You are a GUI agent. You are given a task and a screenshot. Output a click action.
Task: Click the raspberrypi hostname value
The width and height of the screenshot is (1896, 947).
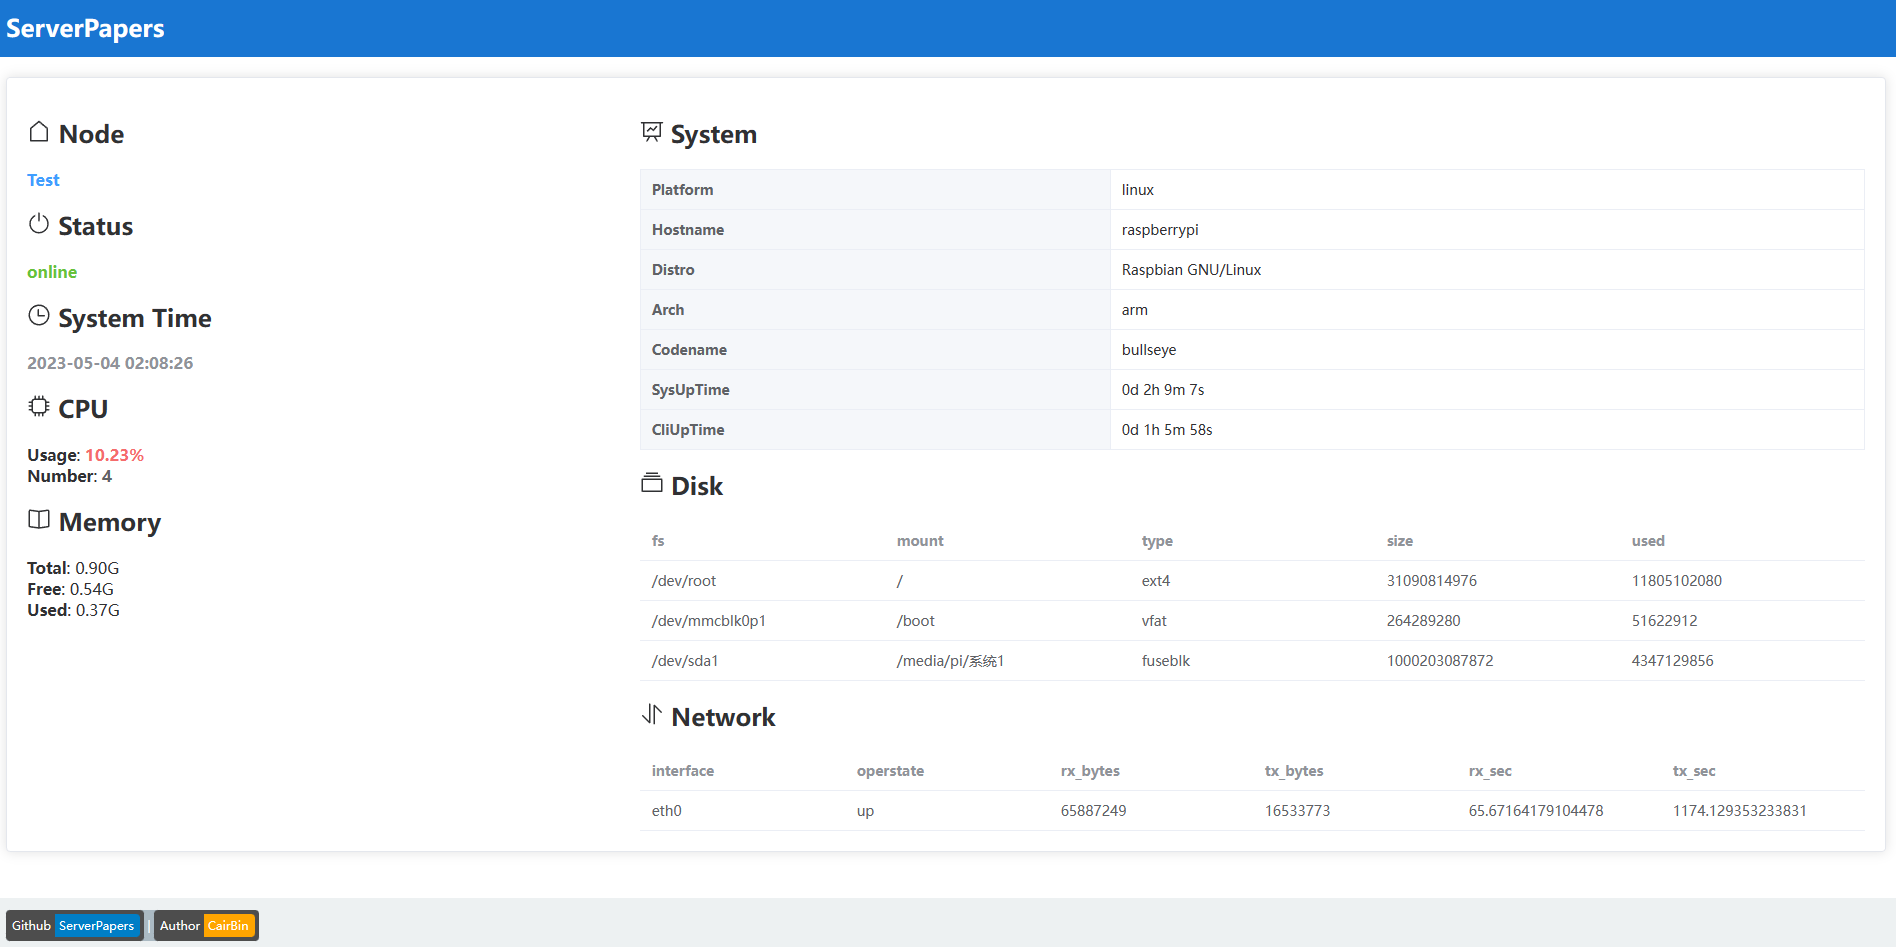click(1160, 230)
